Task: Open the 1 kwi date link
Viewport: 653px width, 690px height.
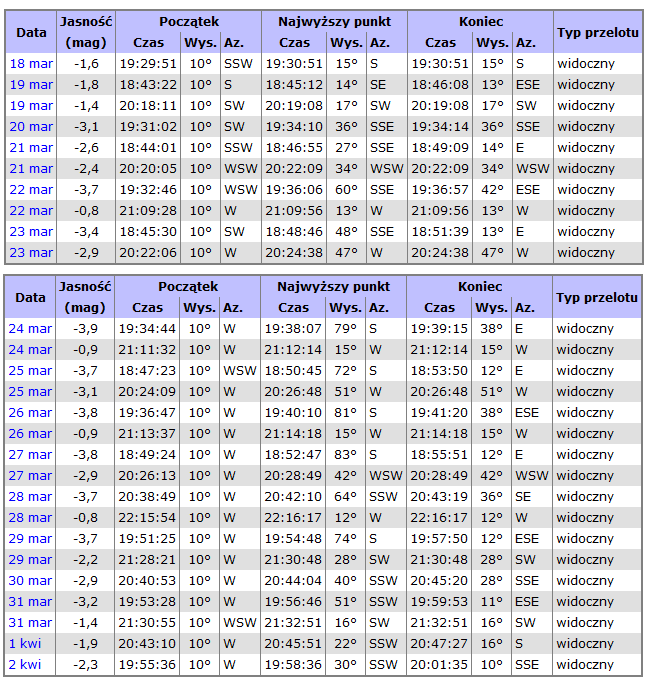Action: [25, 644]
